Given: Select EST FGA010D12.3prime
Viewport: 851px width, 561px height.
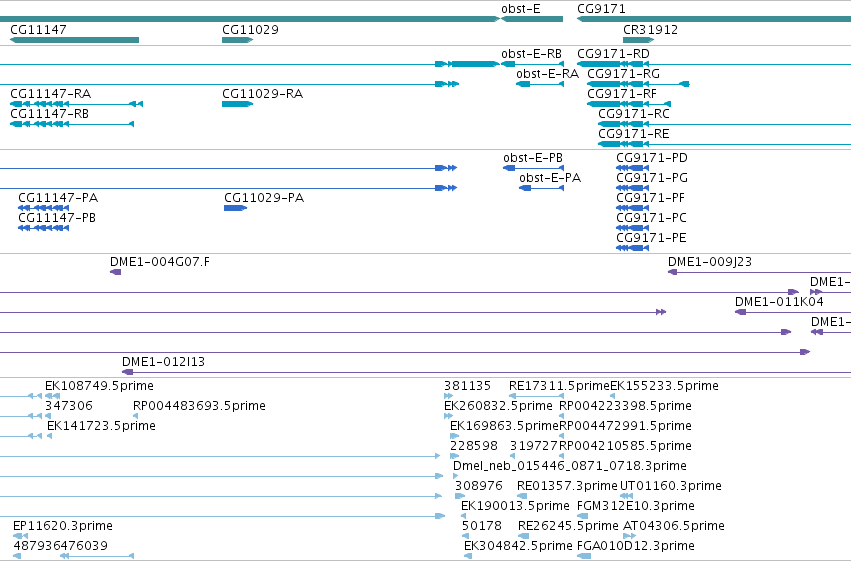Looking at the screenshot, I should click(584, 556).
